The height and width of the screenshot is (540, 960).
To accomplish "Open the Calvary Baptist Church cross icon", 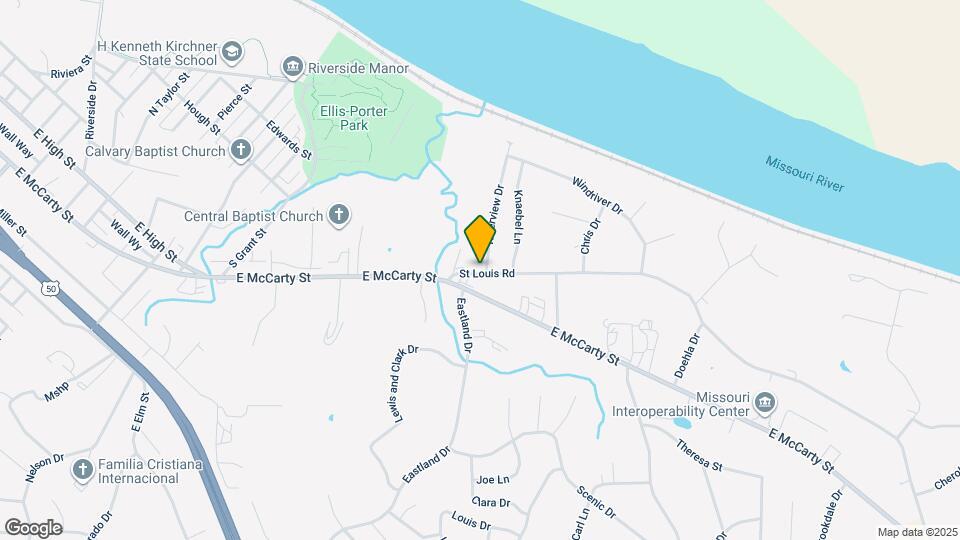I will [x=241, y=150].
